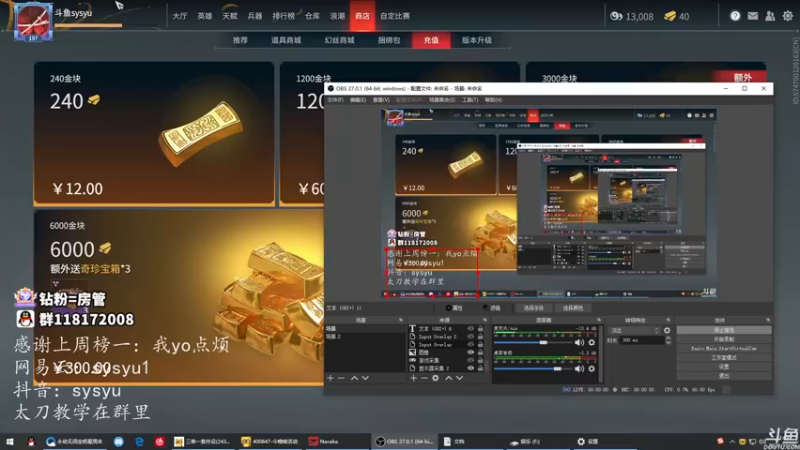The height and width of the screenshot is (450, 800).
Task: Open 设置 button in OBS controls
Action: pos(723,367)
